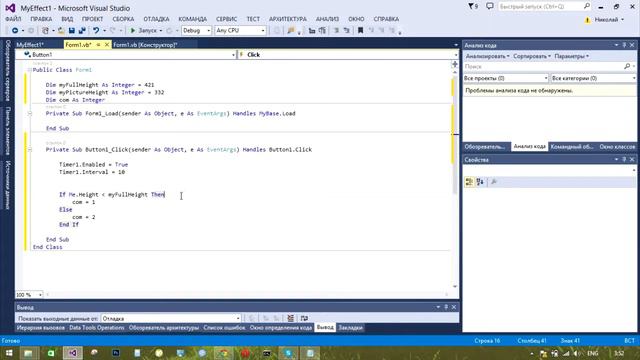Open the 100 % zoom level dropdown

click(29, 295)
